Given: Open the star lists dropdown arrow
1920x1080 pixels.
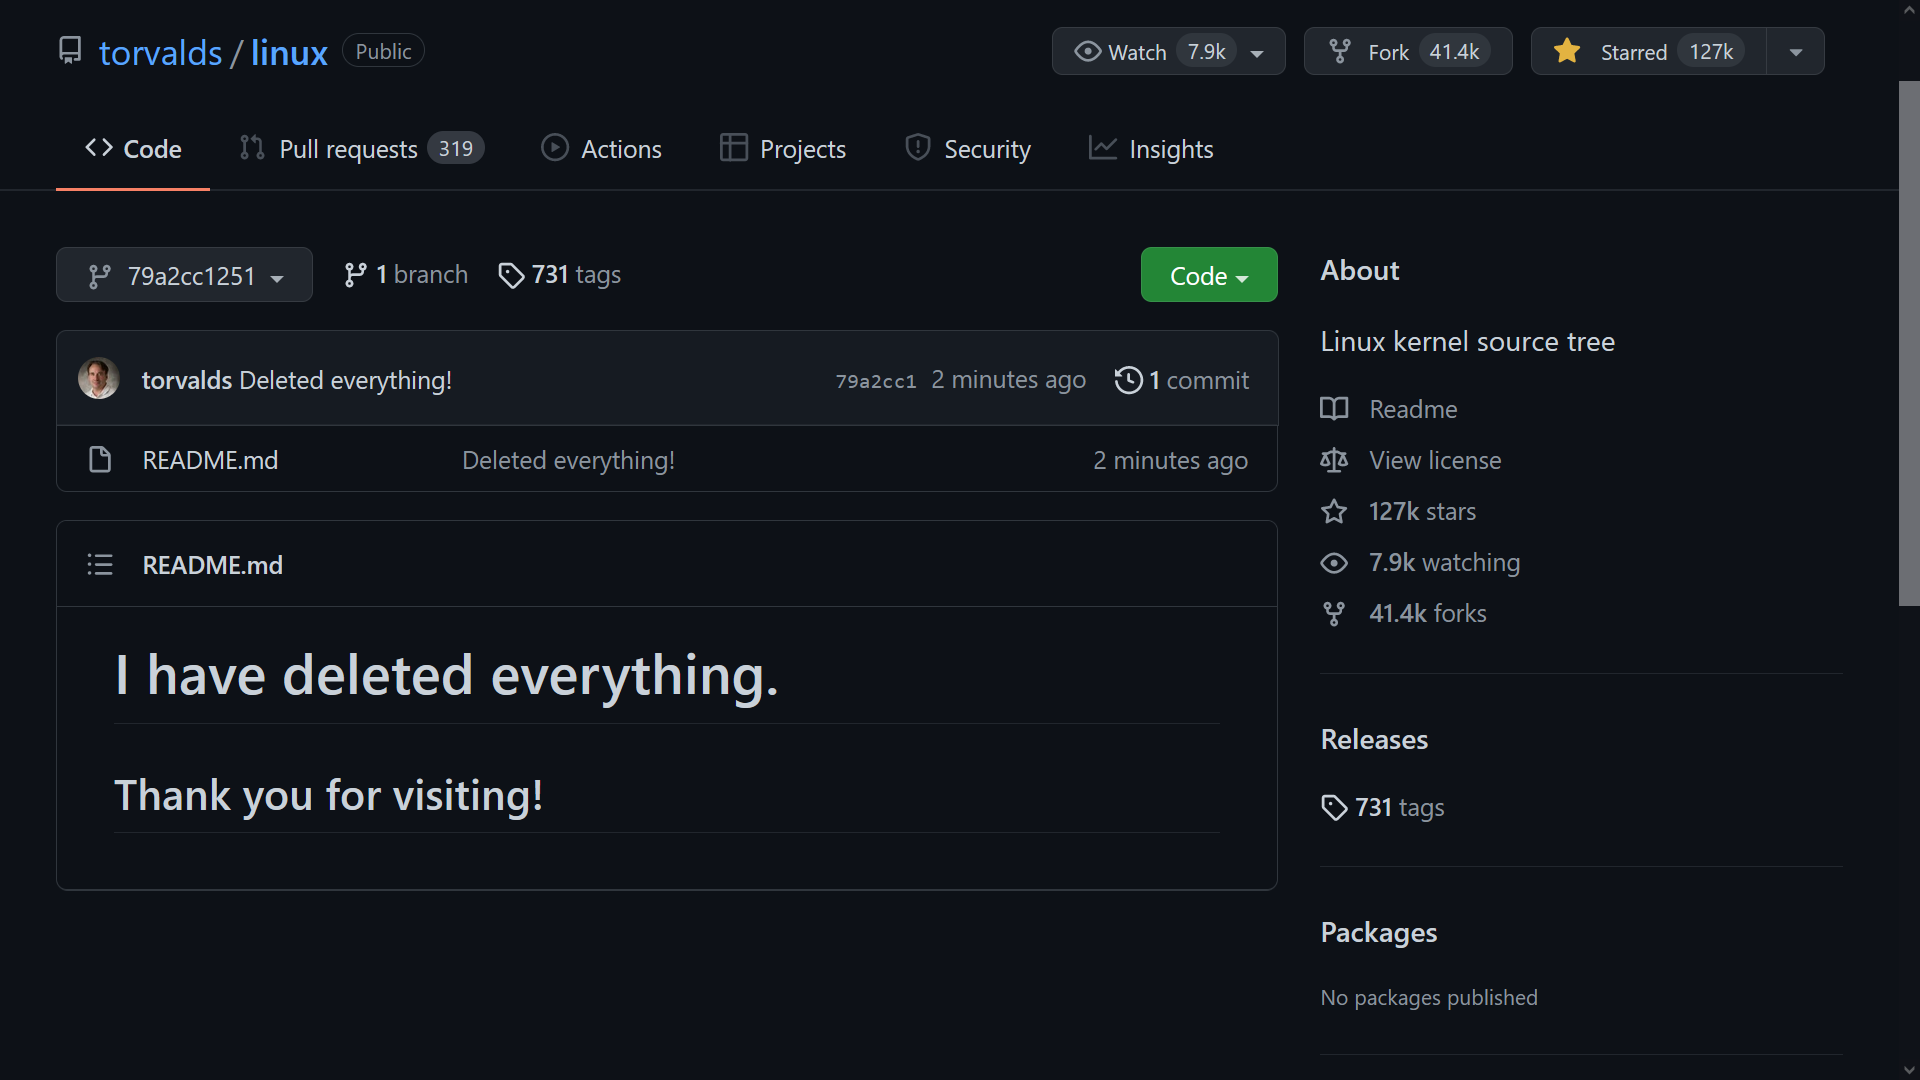Looking at the screenshot, I should coord(1796,52).
